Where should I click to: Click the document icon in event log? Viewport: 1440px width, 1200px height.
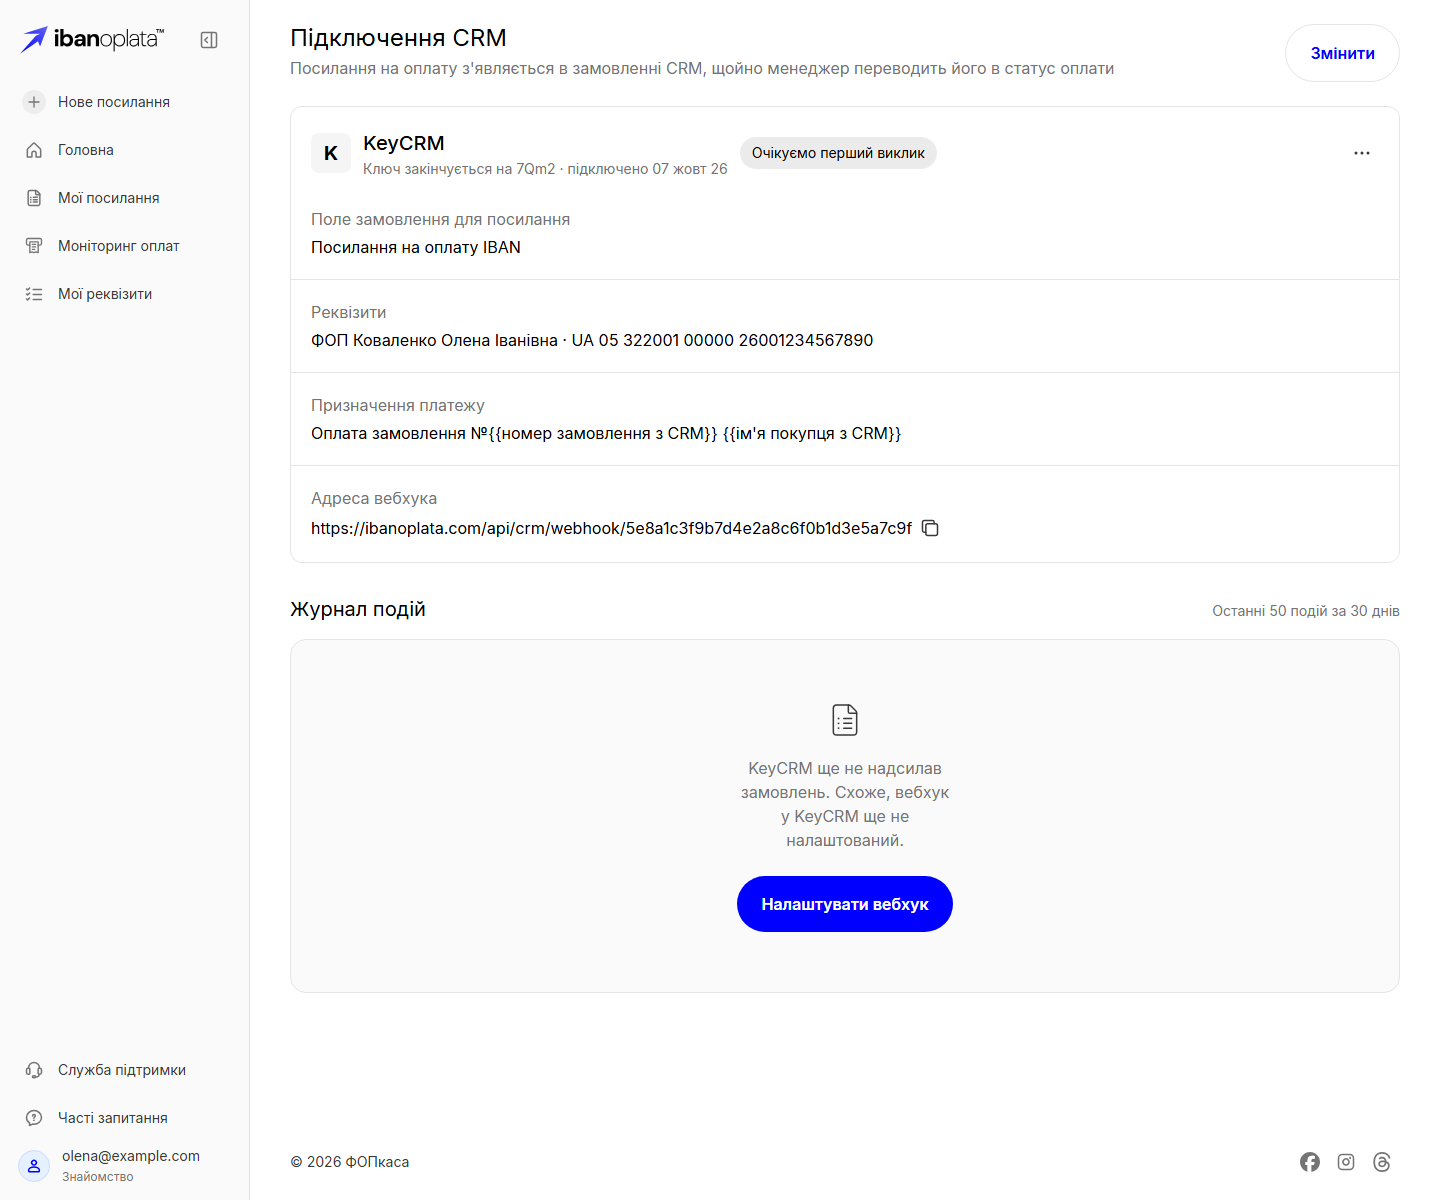[x=845, y=720]
